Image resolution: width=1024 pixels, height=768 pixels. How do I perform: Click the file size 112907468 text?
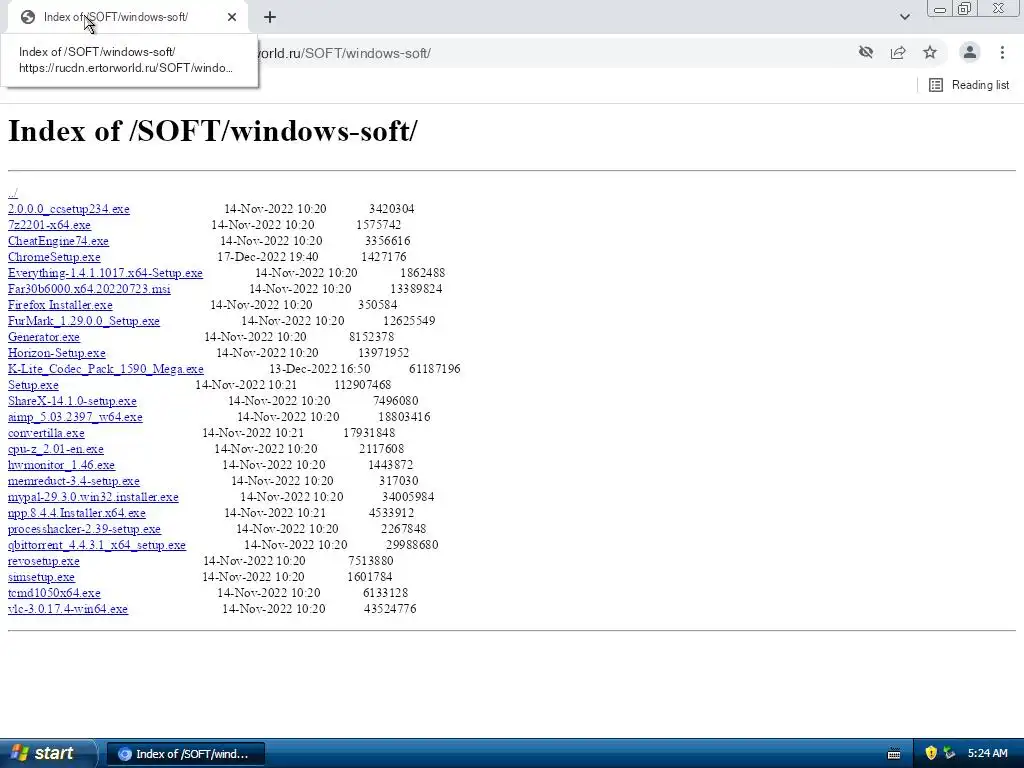363,385
